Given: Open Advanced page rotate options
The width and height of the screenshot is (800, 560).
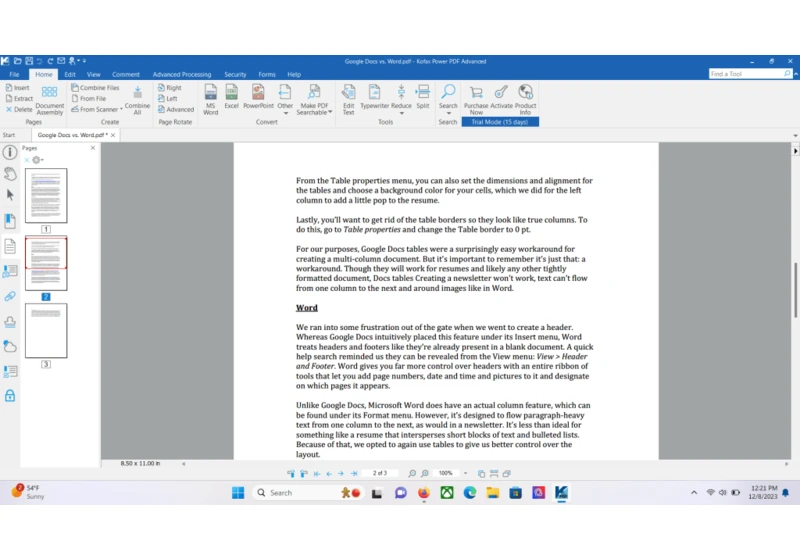Looking at the screenshot, I should [x=176, y=109].
